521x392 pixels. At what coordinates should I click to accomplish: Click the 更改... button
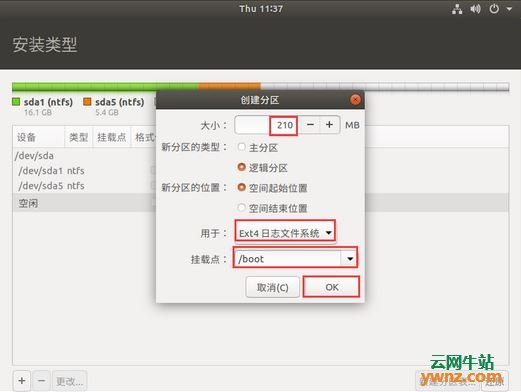[x=70, y=380]
